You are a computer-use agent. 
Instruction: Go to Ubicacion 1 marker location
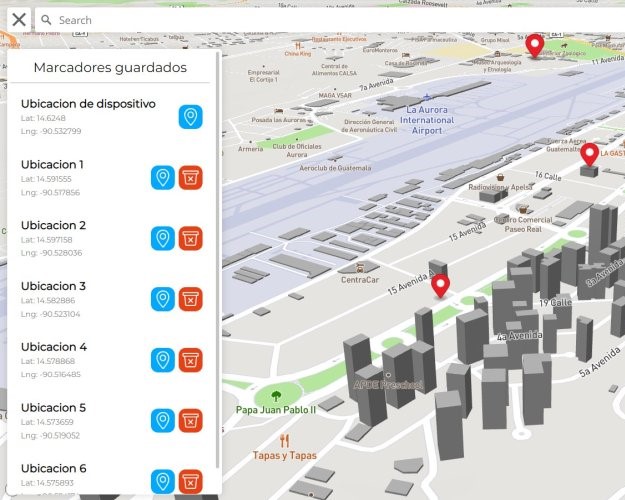(x=162, y=178)
